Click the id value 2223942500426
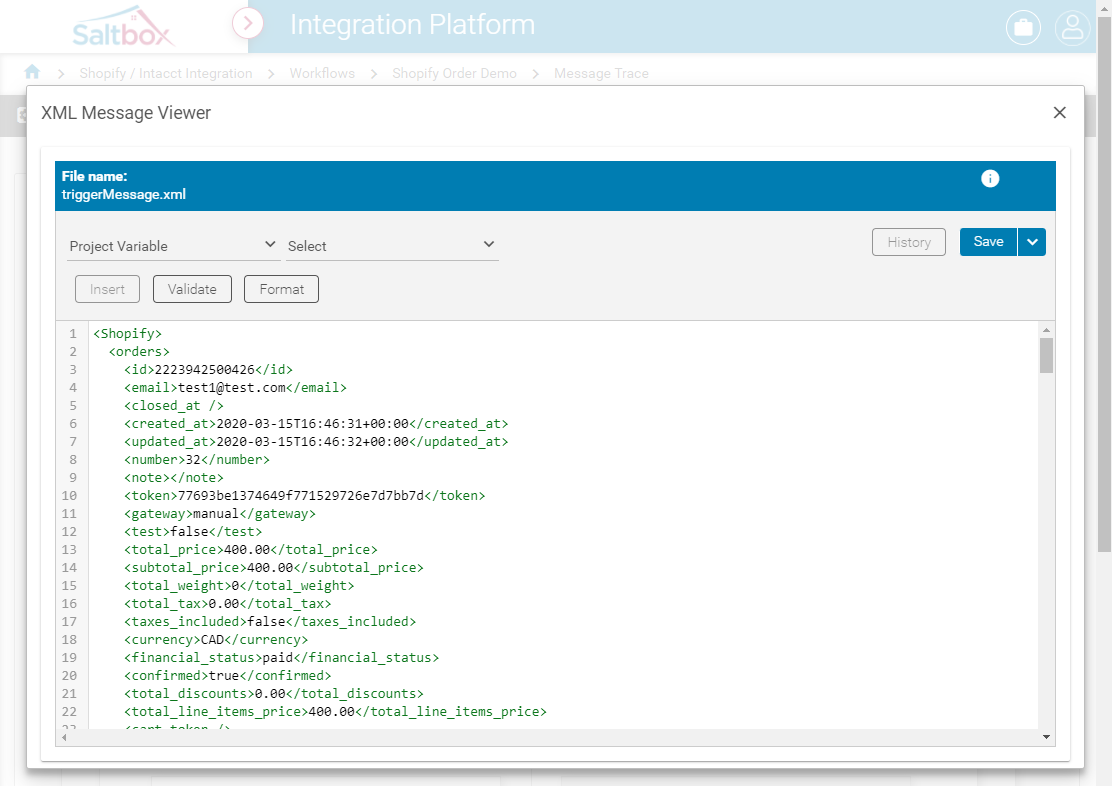Viewport: 1112px width, 786px height. pos(205,370)
